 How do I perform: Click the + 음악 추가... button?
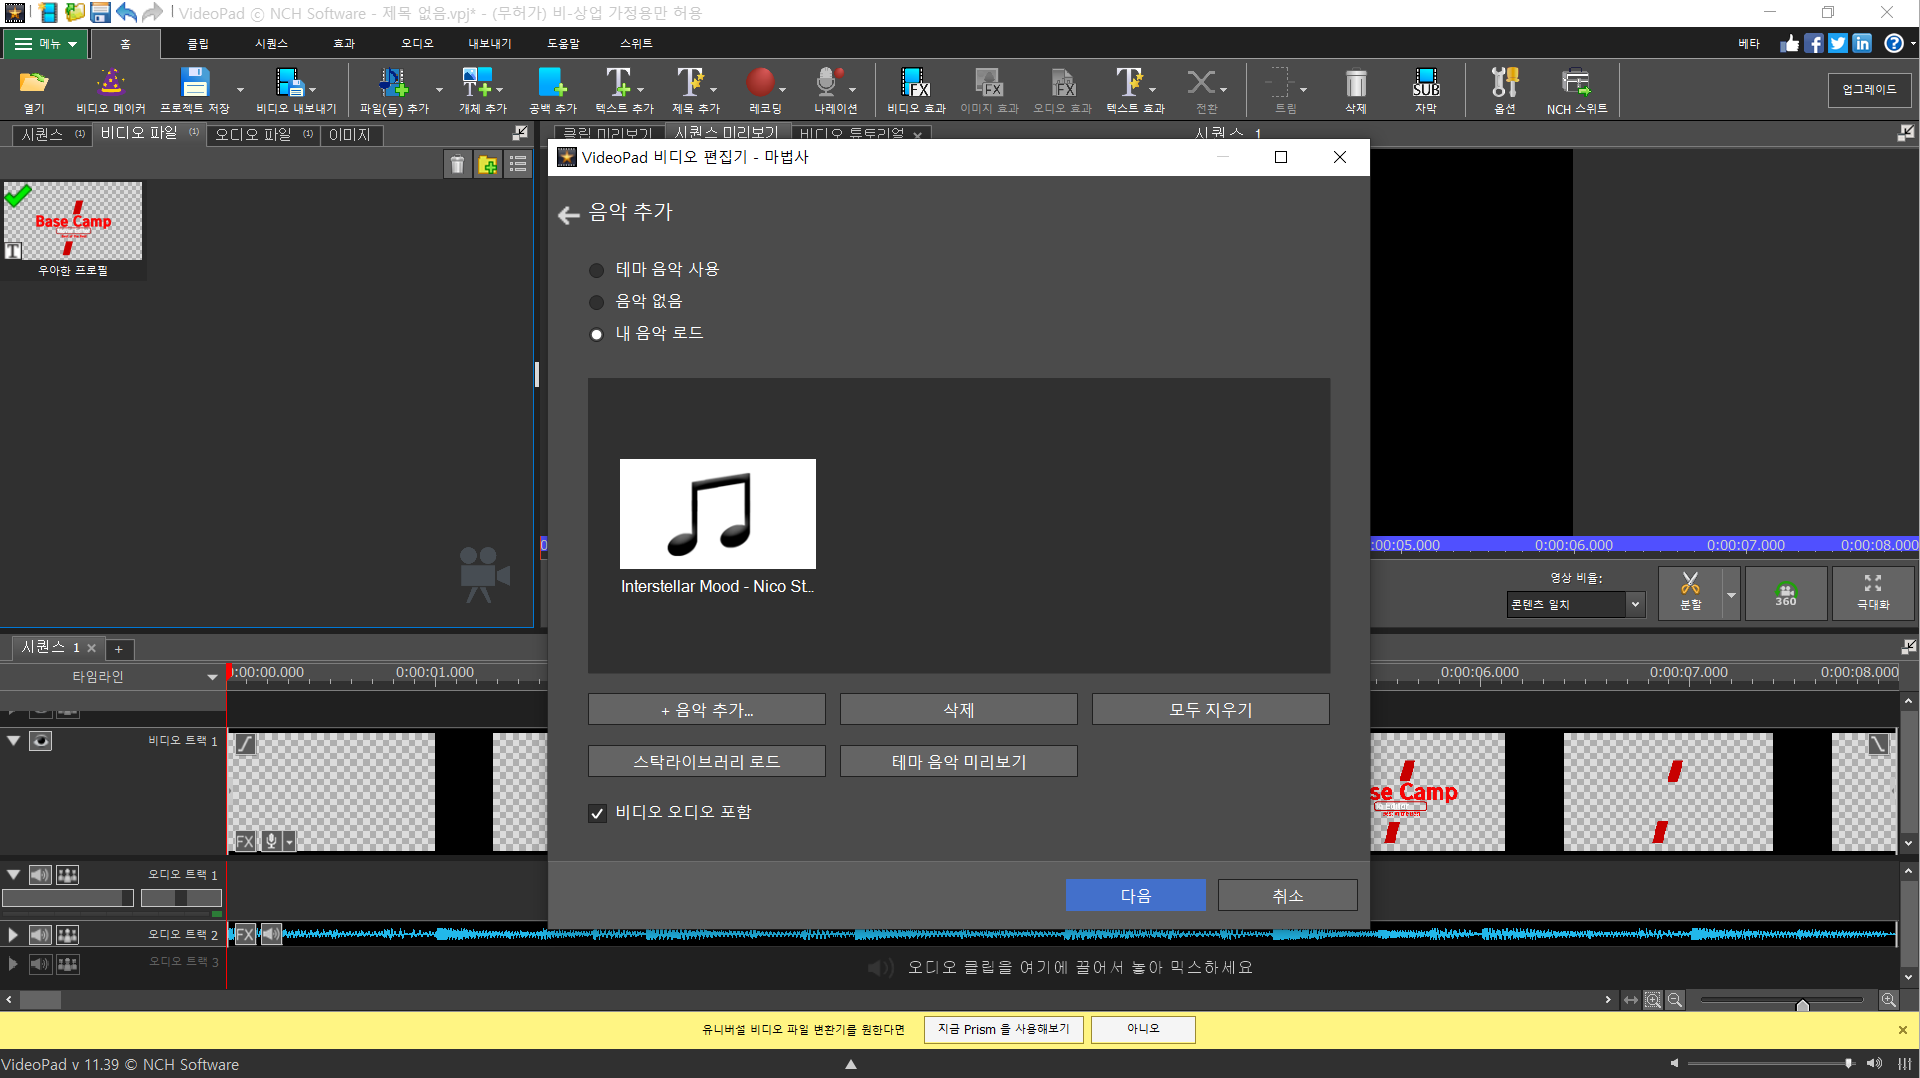707,710
